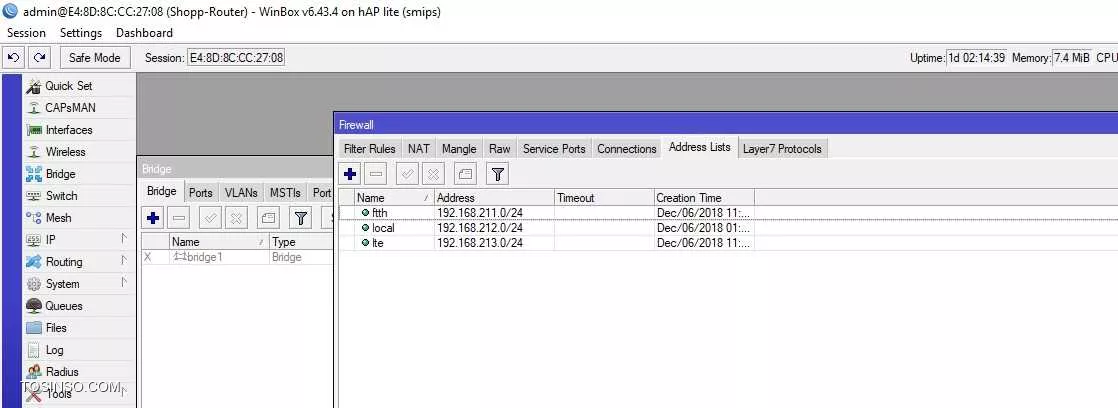Select the bridge1 row in Bridge window
Image resolution: width=1118 pixels, height=408 pixels.
(237, 257)
